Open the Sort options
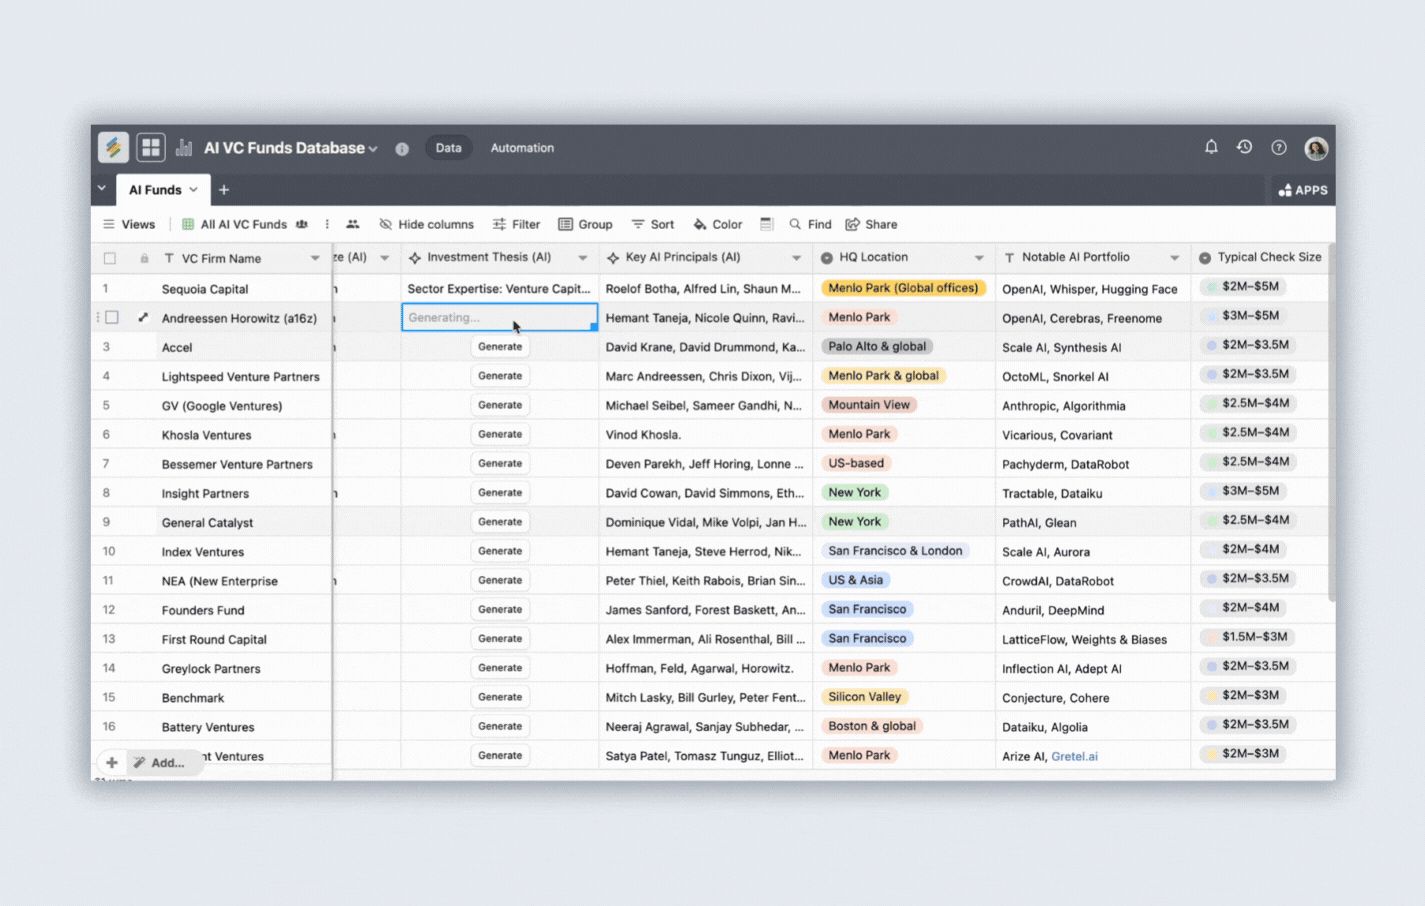 (652, 224)
